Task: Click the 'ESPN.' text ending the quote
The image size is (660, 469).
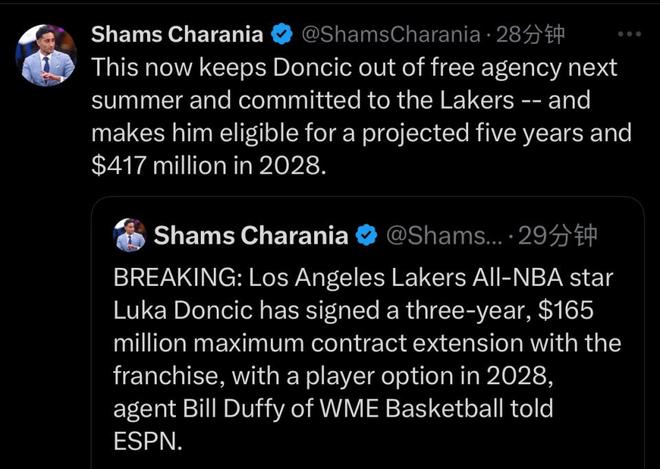Action: [148, 441]
